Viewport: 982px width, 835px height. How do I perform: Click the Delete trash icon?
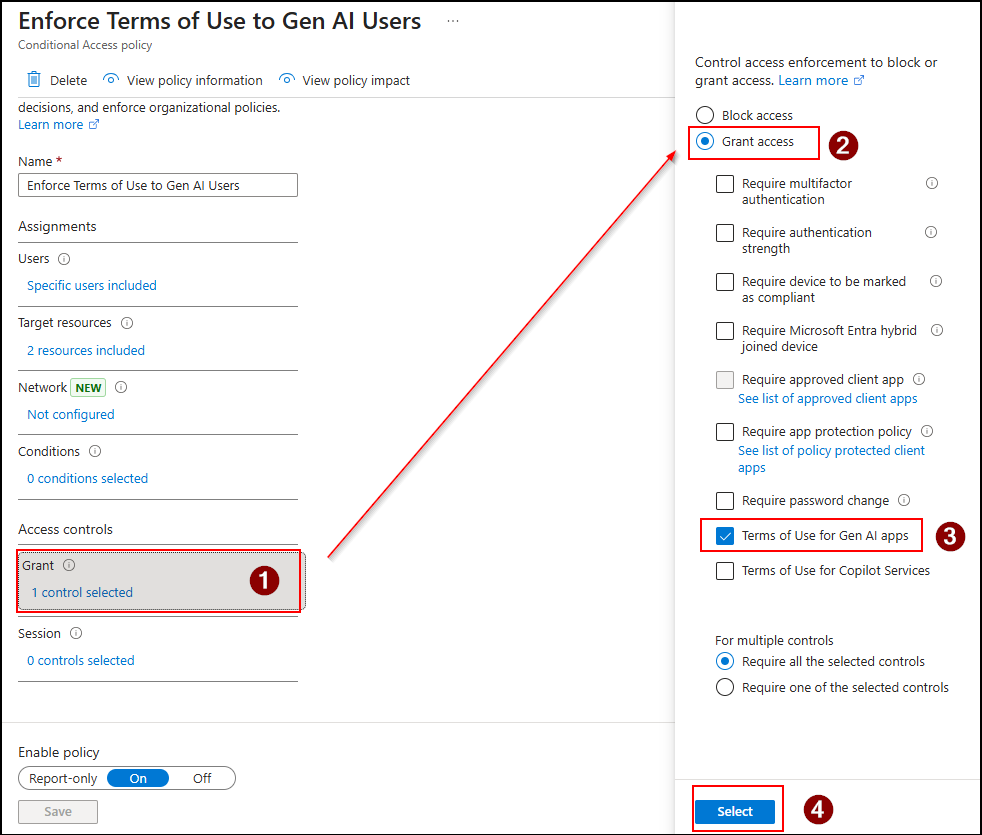34,80
